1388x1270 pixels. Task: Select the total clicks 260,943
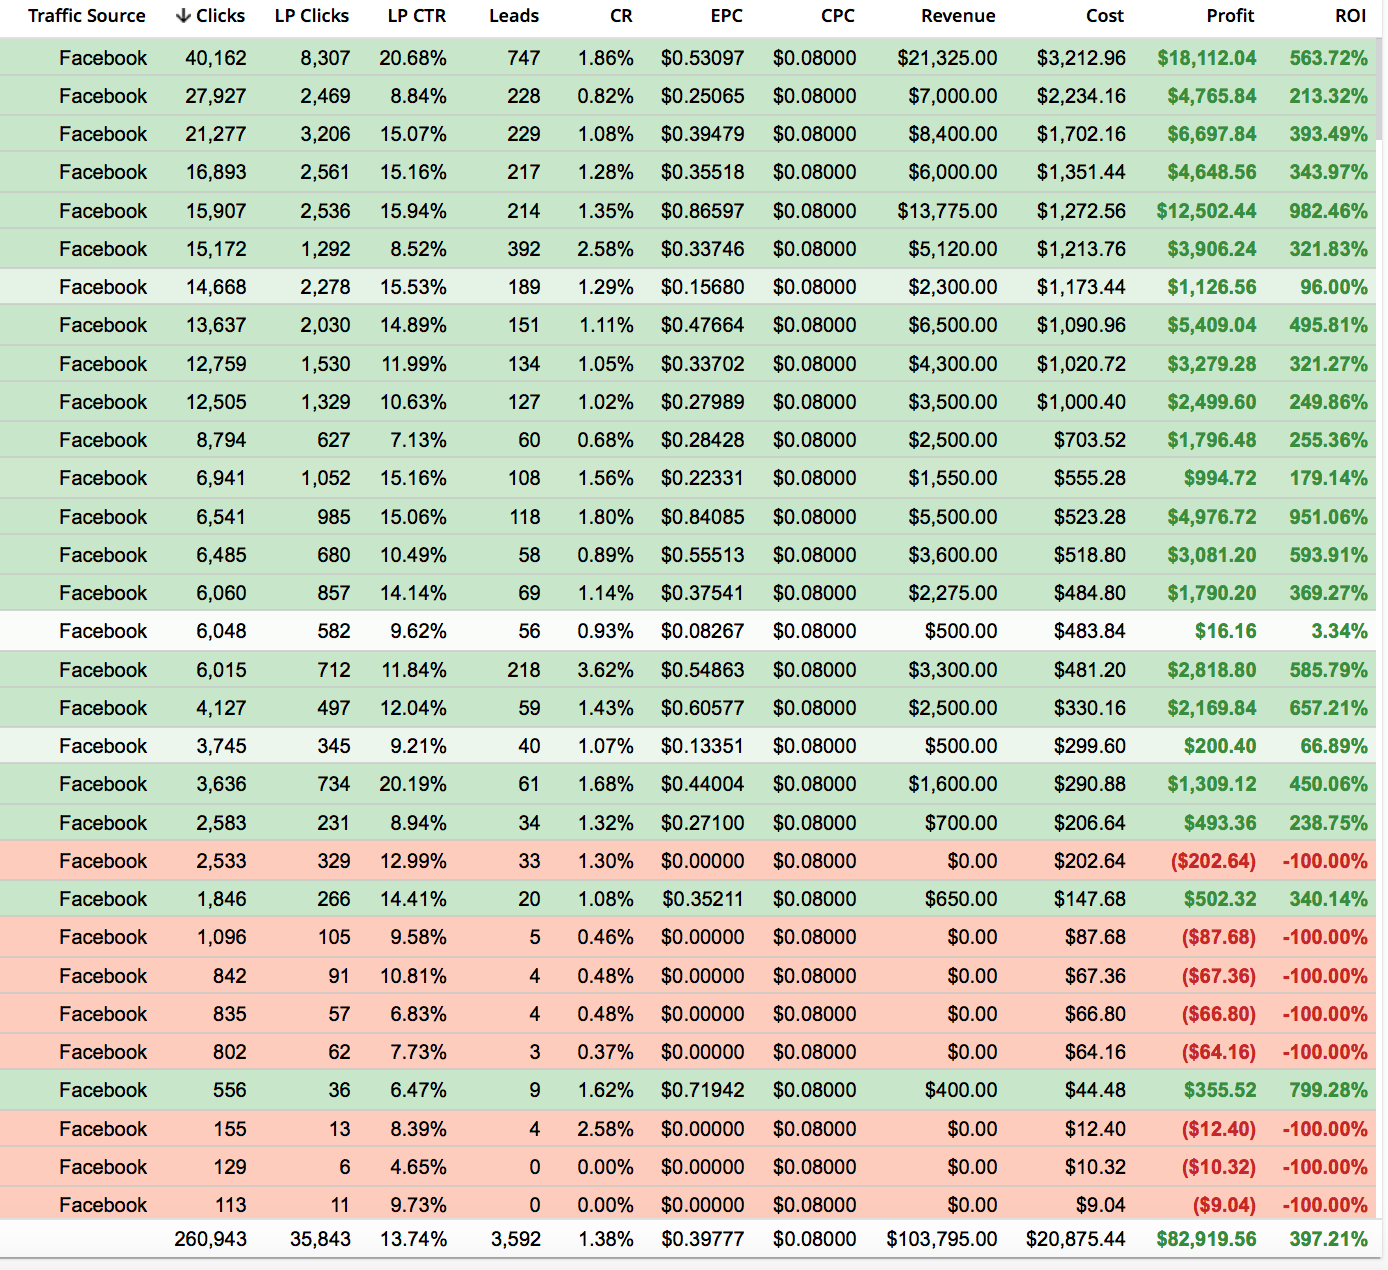pos(210,1239)
